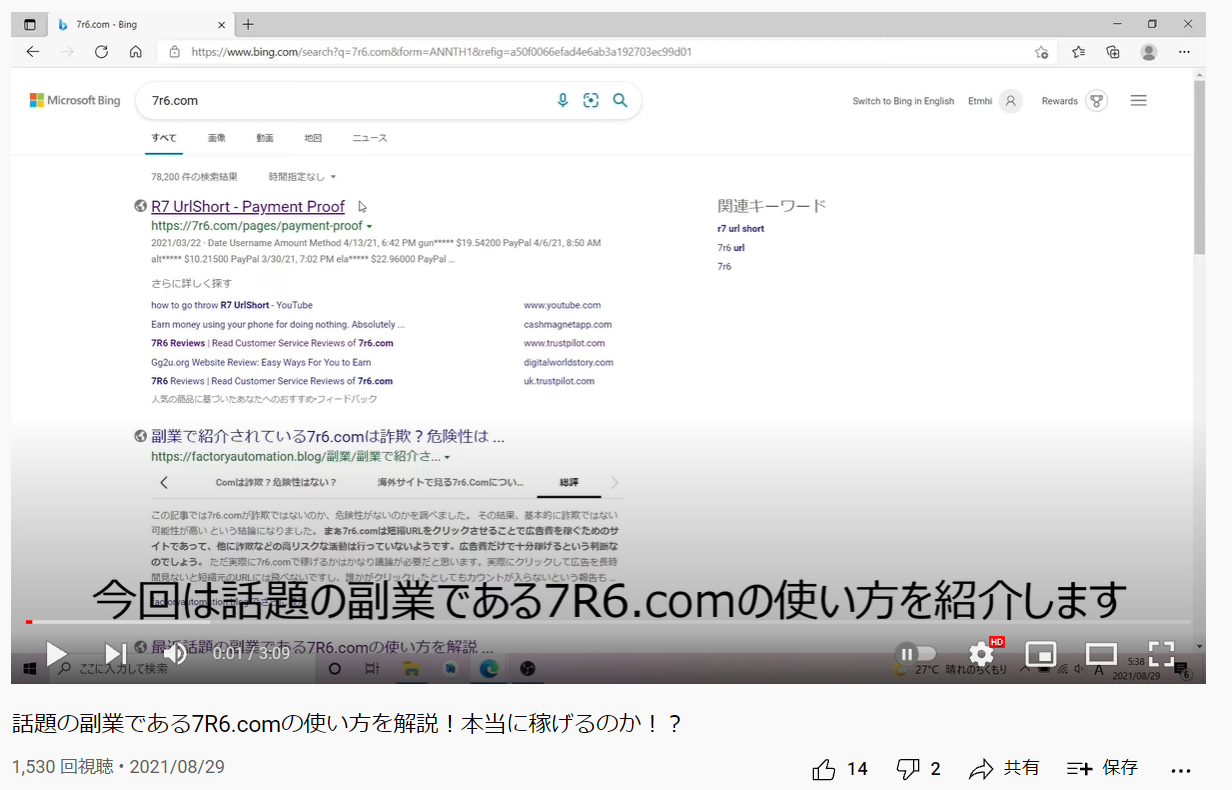Open a new tab with plus button
Image resolution: width=1232 pixels, height=790 pixels.
[x=248, y=24]
